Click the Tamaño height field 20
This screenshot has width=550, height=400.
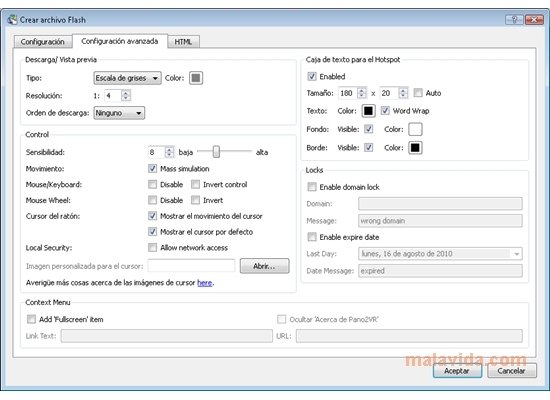click(390, 93)
